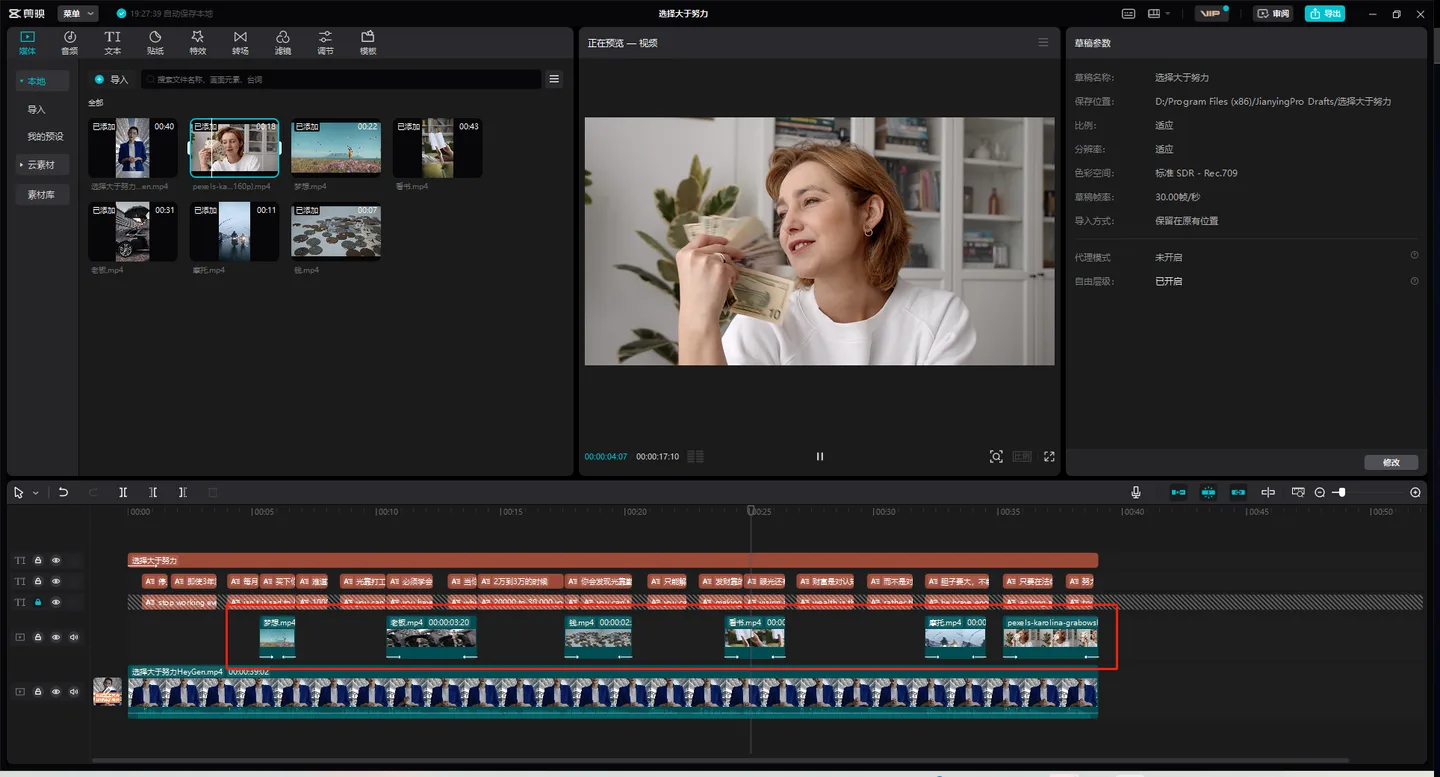Select 素材库 in the sidebar
Screen dimensions: 1440x777
tap(41, 195)
